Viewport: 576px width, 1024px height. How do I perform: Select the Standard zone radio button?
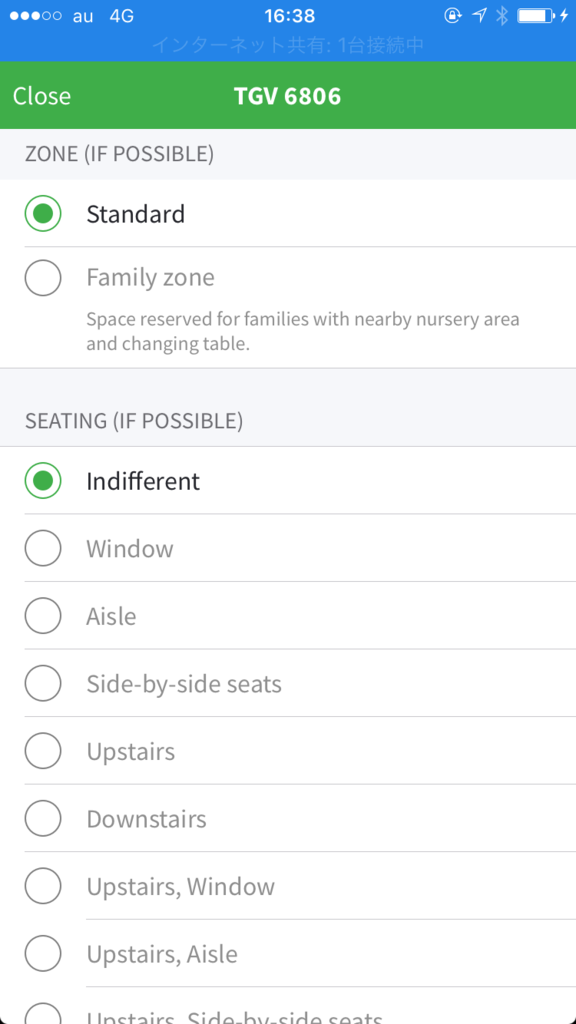click(x=43, y=214)
